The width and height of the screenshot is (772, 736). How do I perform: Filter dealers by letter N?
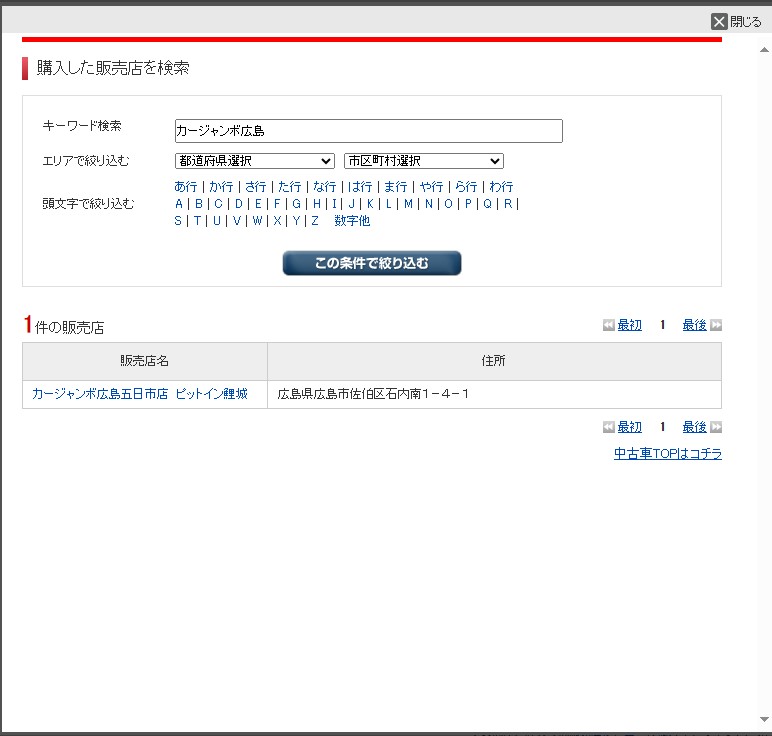click(x=429, y=204)
